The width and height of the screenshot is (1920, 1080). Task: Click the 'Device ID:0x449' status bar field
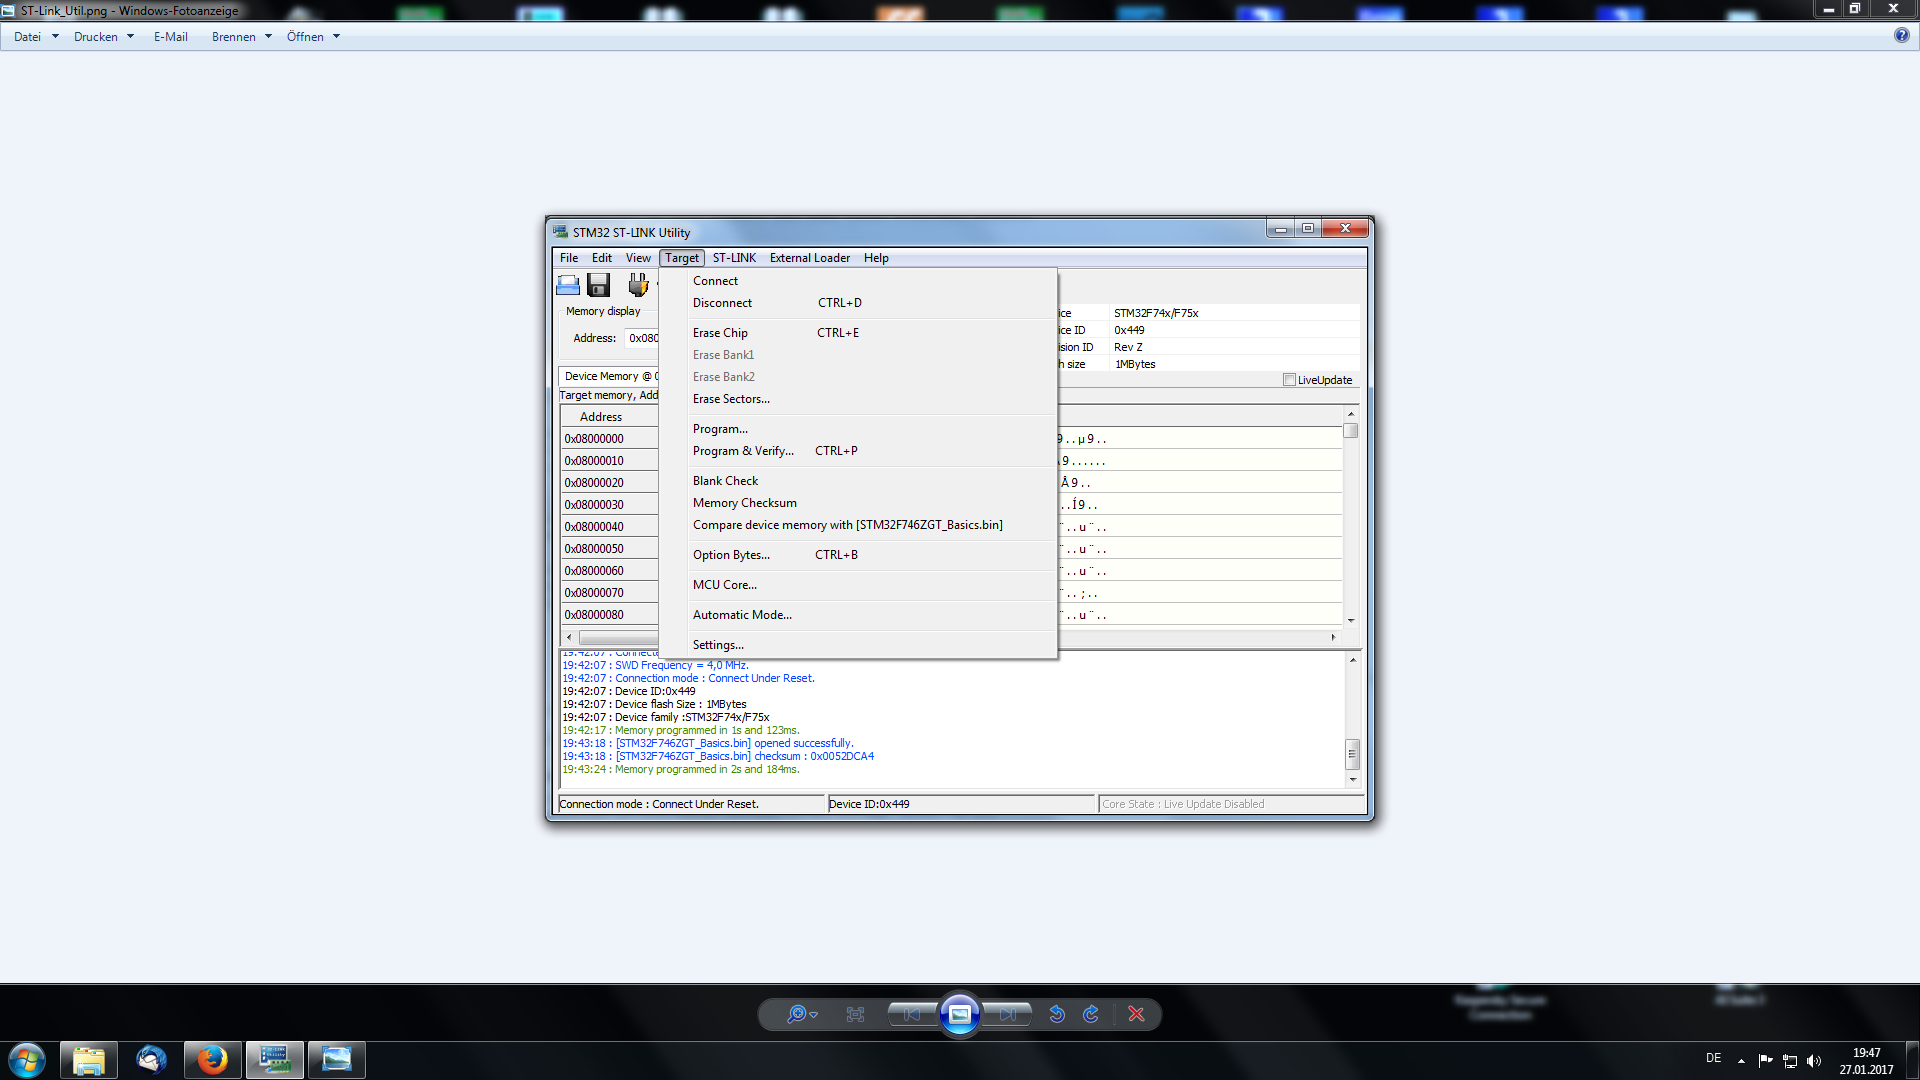(x=962, y=804)
